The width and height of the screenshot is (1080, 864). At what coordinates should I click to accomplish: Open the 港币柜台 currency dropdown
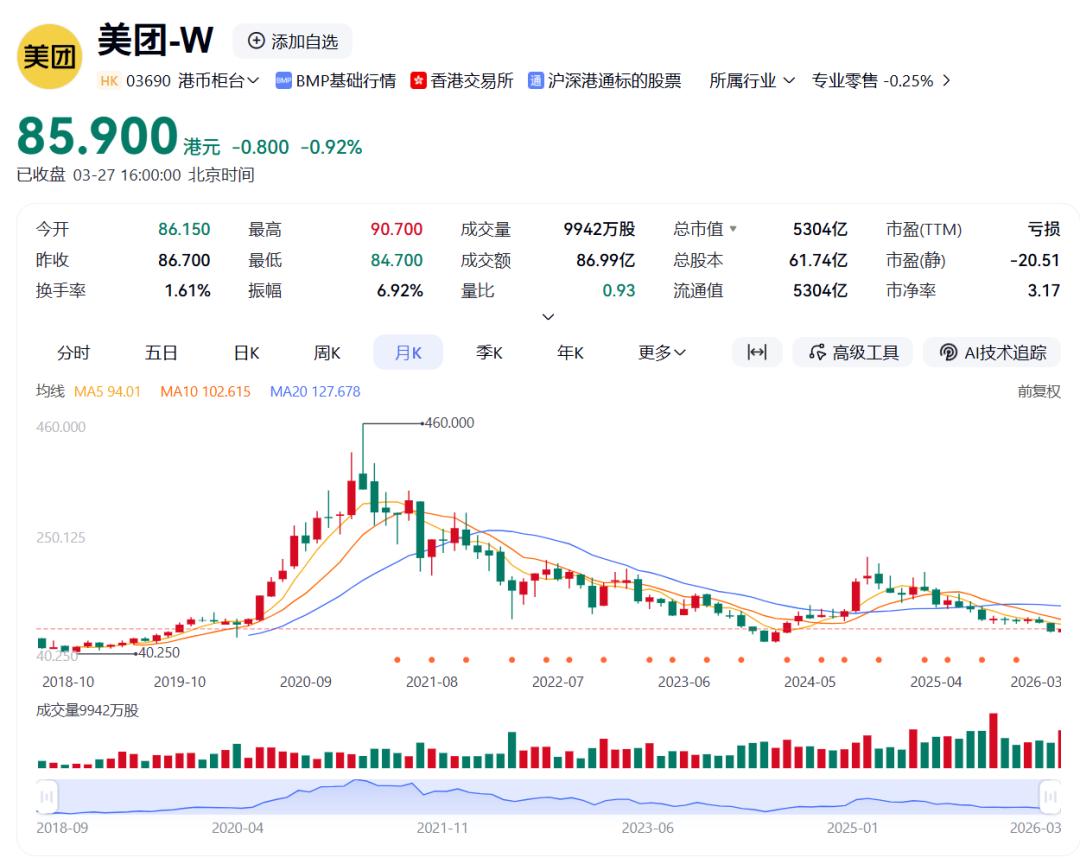pyautogui.click(x=218, y=81)
